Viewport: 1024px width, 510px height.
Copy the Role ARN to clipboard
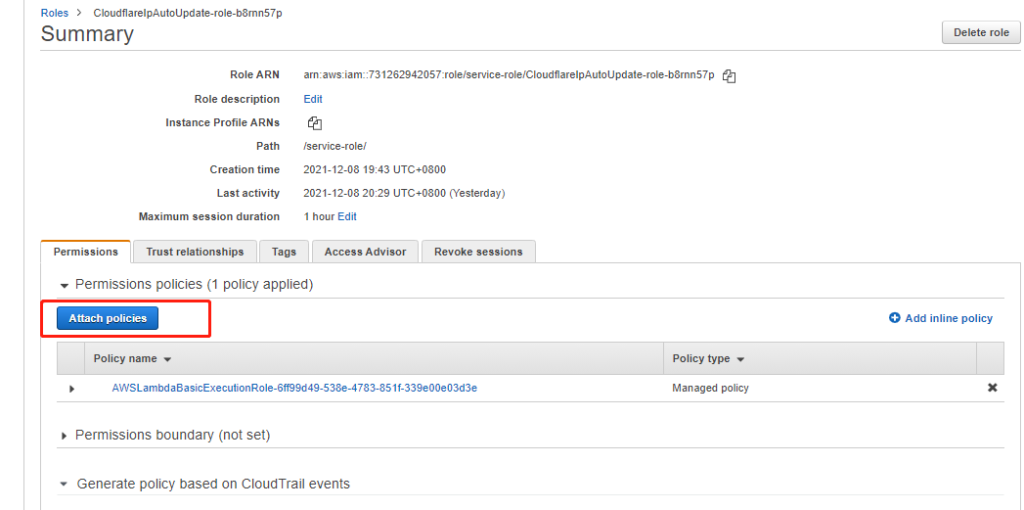pos(729,76)
